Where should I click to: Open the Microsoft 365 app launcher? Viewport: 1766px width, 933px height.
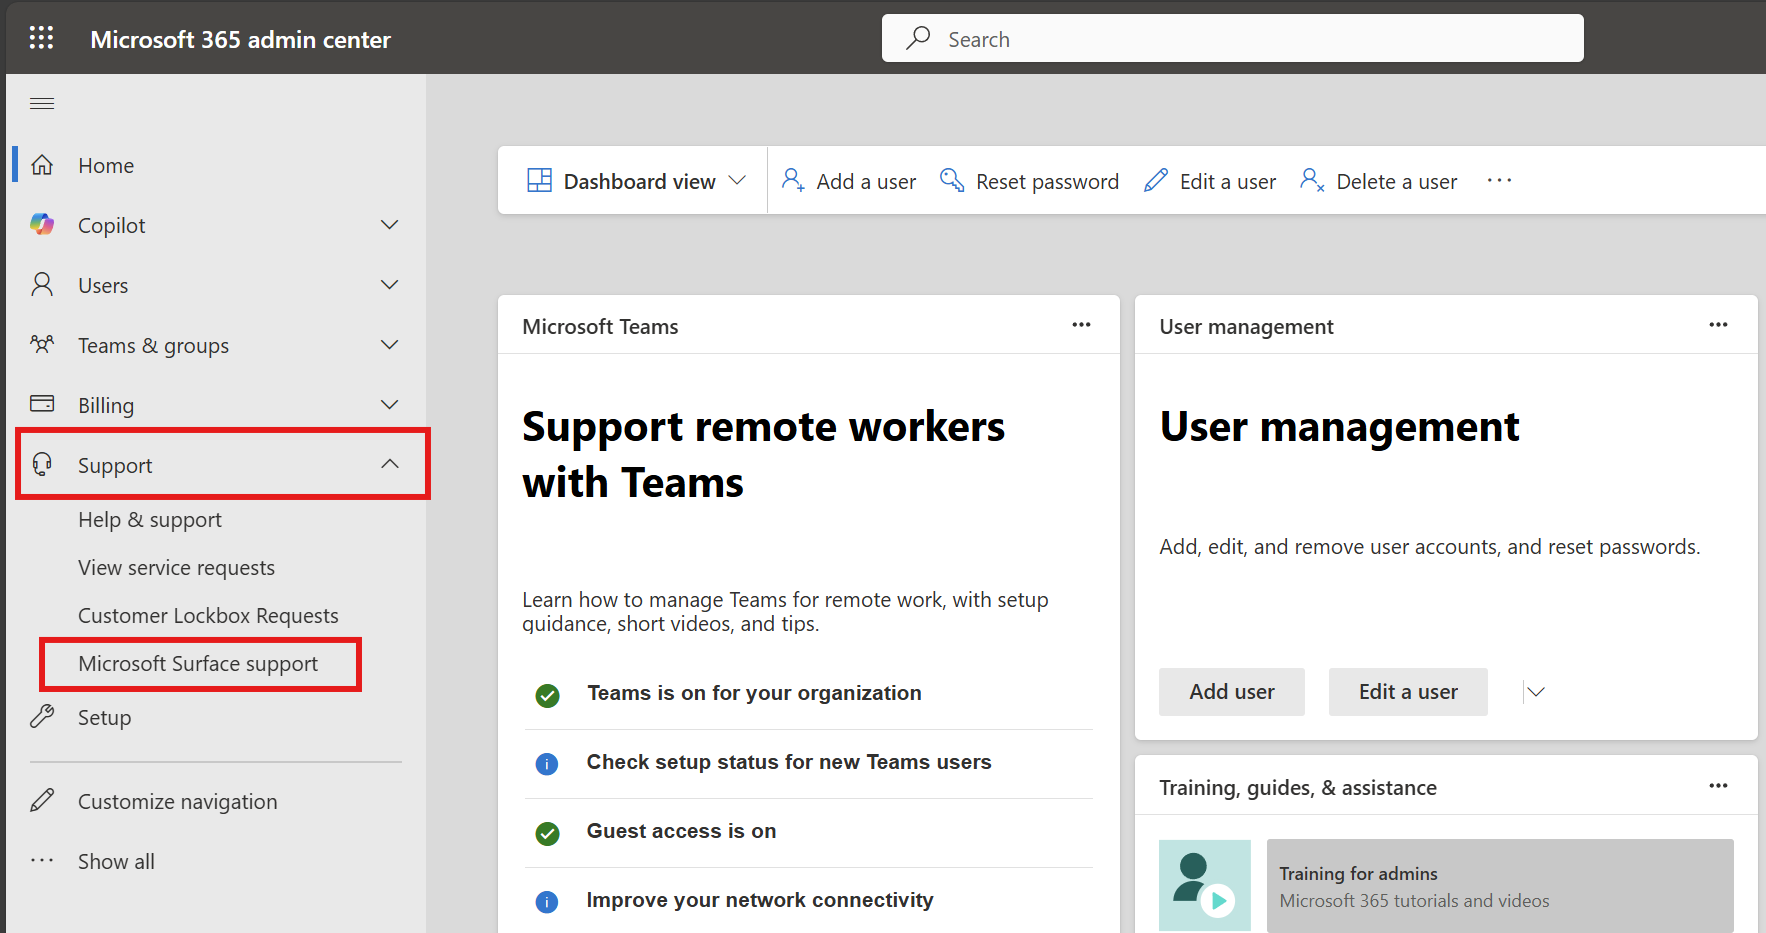coord(41,37)
